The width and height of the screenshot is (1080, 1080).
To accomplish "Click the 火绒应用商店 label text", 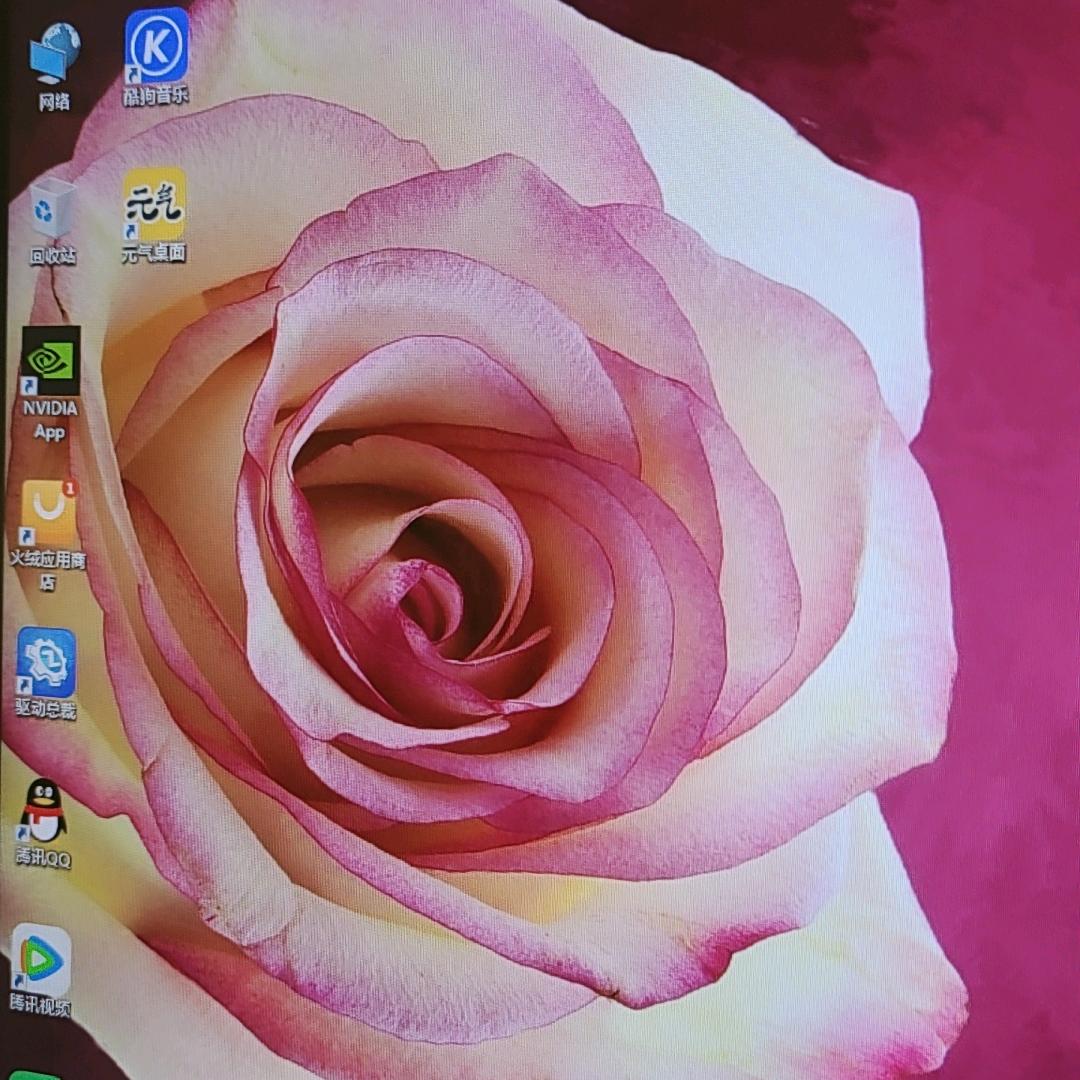I will click(48, 571).
